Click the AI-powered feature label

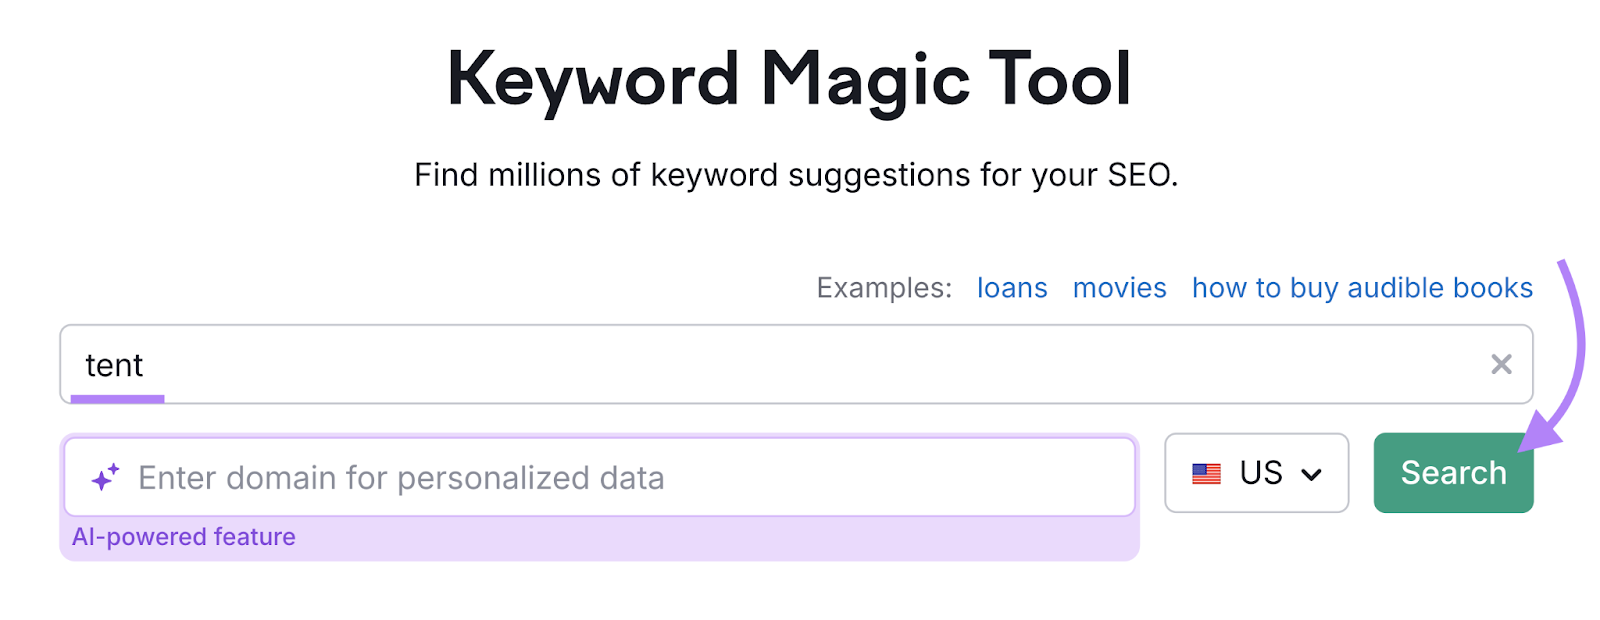[184, 536]
